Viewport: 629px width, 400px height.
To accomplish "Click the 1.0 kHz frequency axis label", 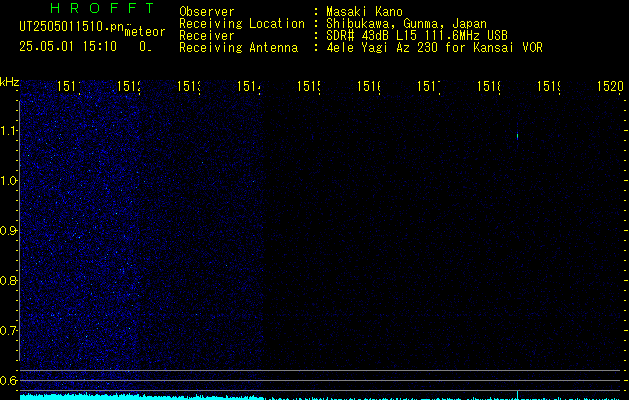I will tap(8, 181).
